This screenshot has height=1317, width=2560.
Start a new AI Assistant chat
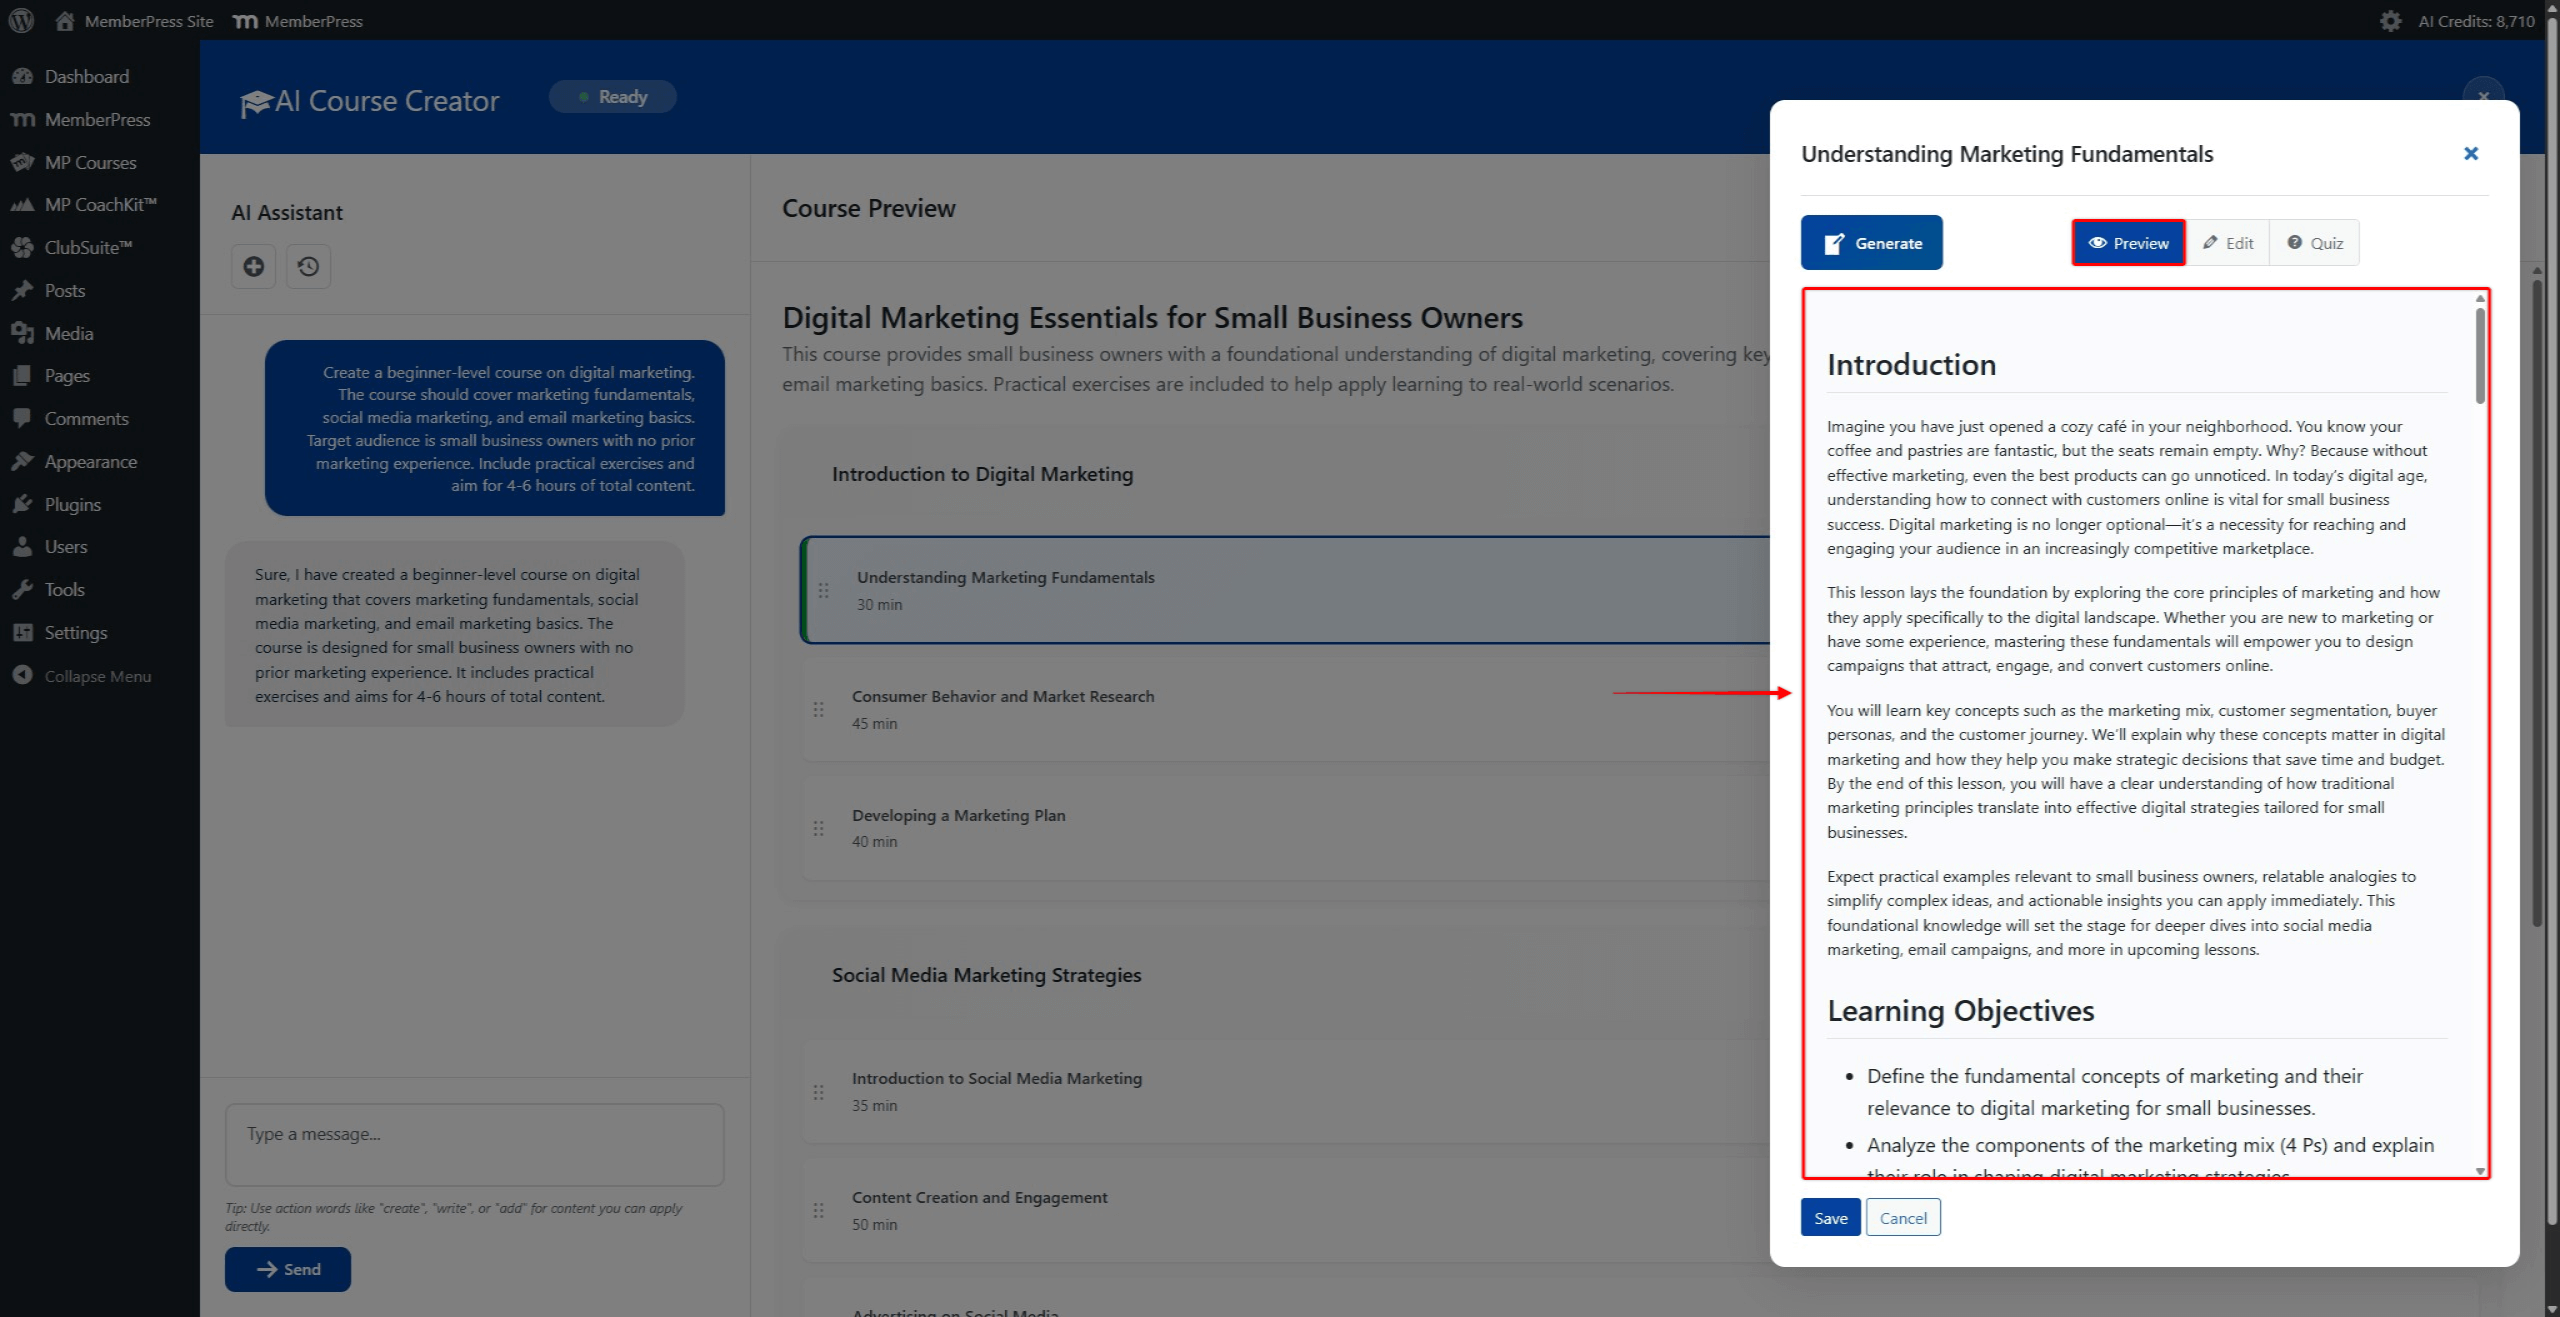253,266
